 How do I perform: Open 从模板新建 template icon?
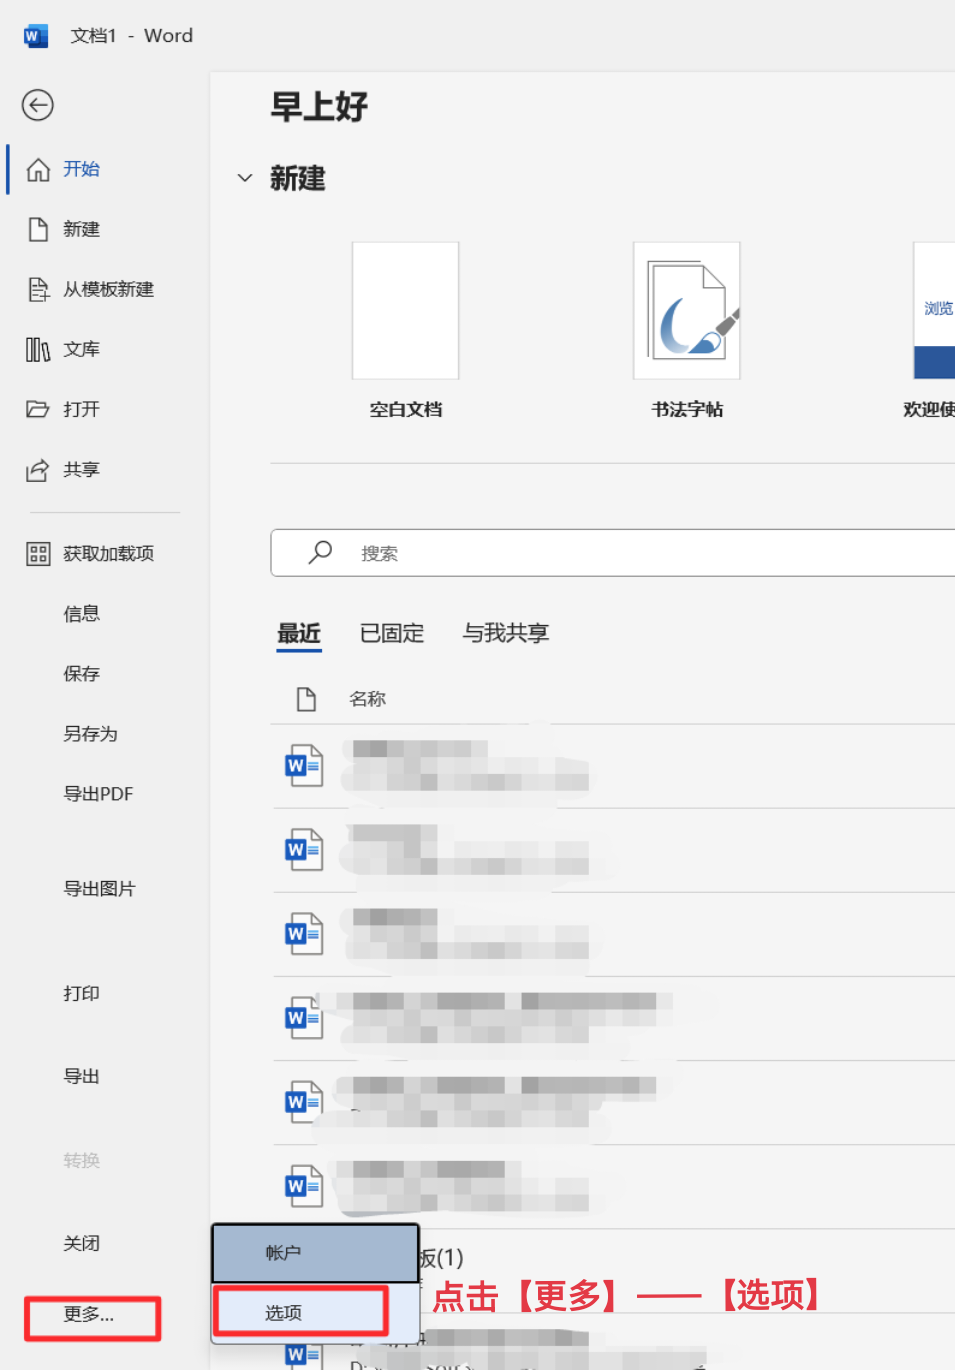(38, 289)
